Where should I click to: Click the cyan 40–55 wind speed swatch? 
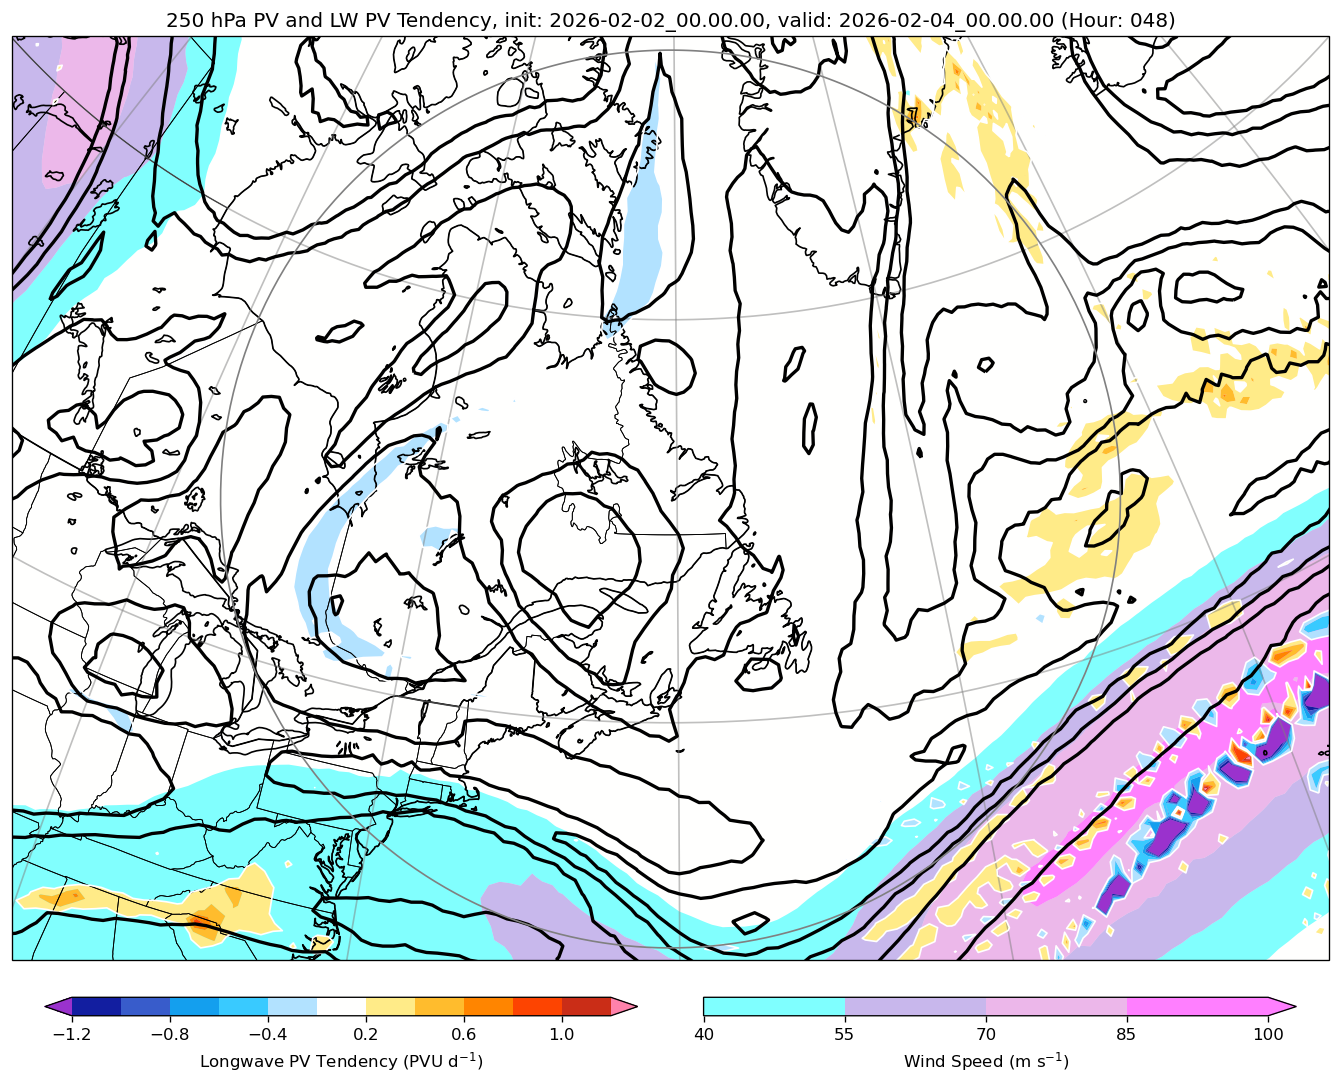click(774, 1006)
